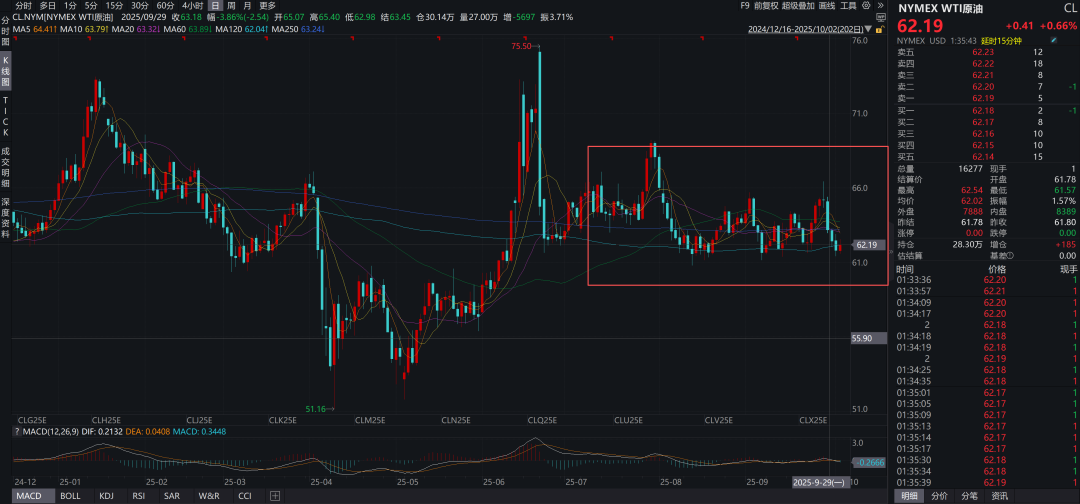Expand the 更多 timeframe options
The height and width of the screenshot is (504, 1080).
coord(267,6)
